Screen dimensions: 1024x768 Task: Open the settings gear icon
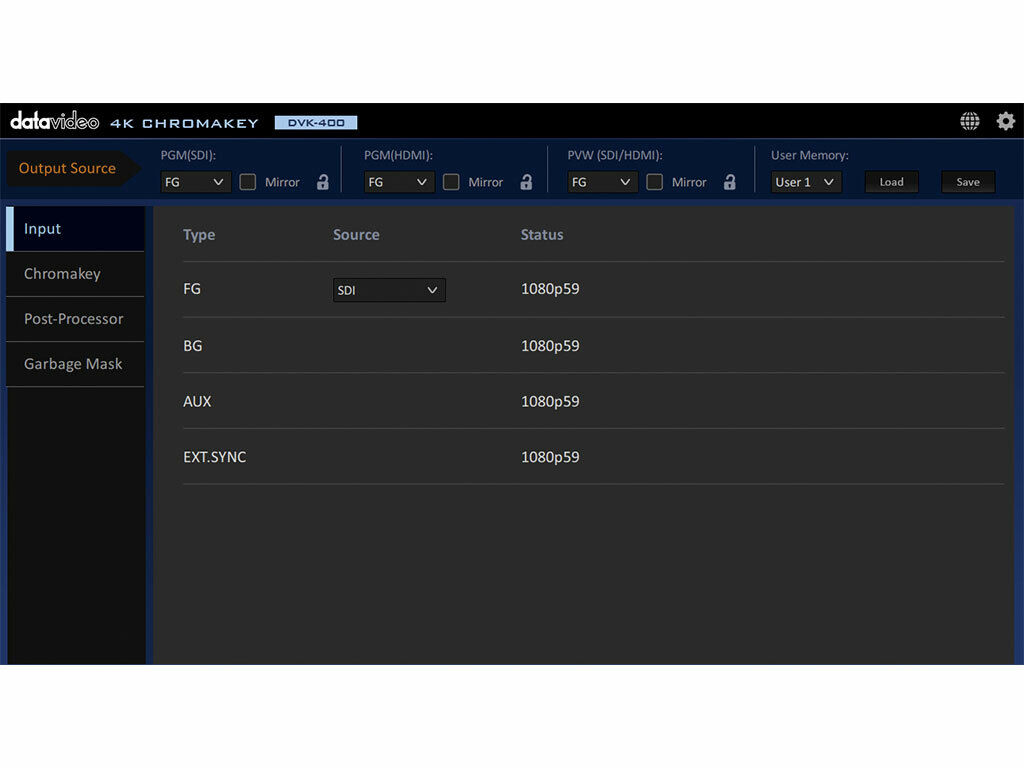[1005, 122]
